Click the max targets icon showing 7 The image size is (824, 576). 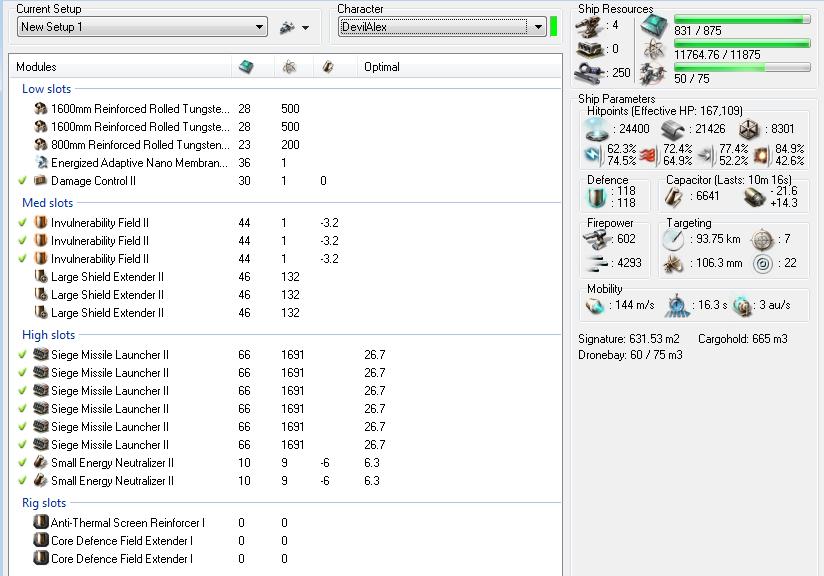click(x=762, y=240)
